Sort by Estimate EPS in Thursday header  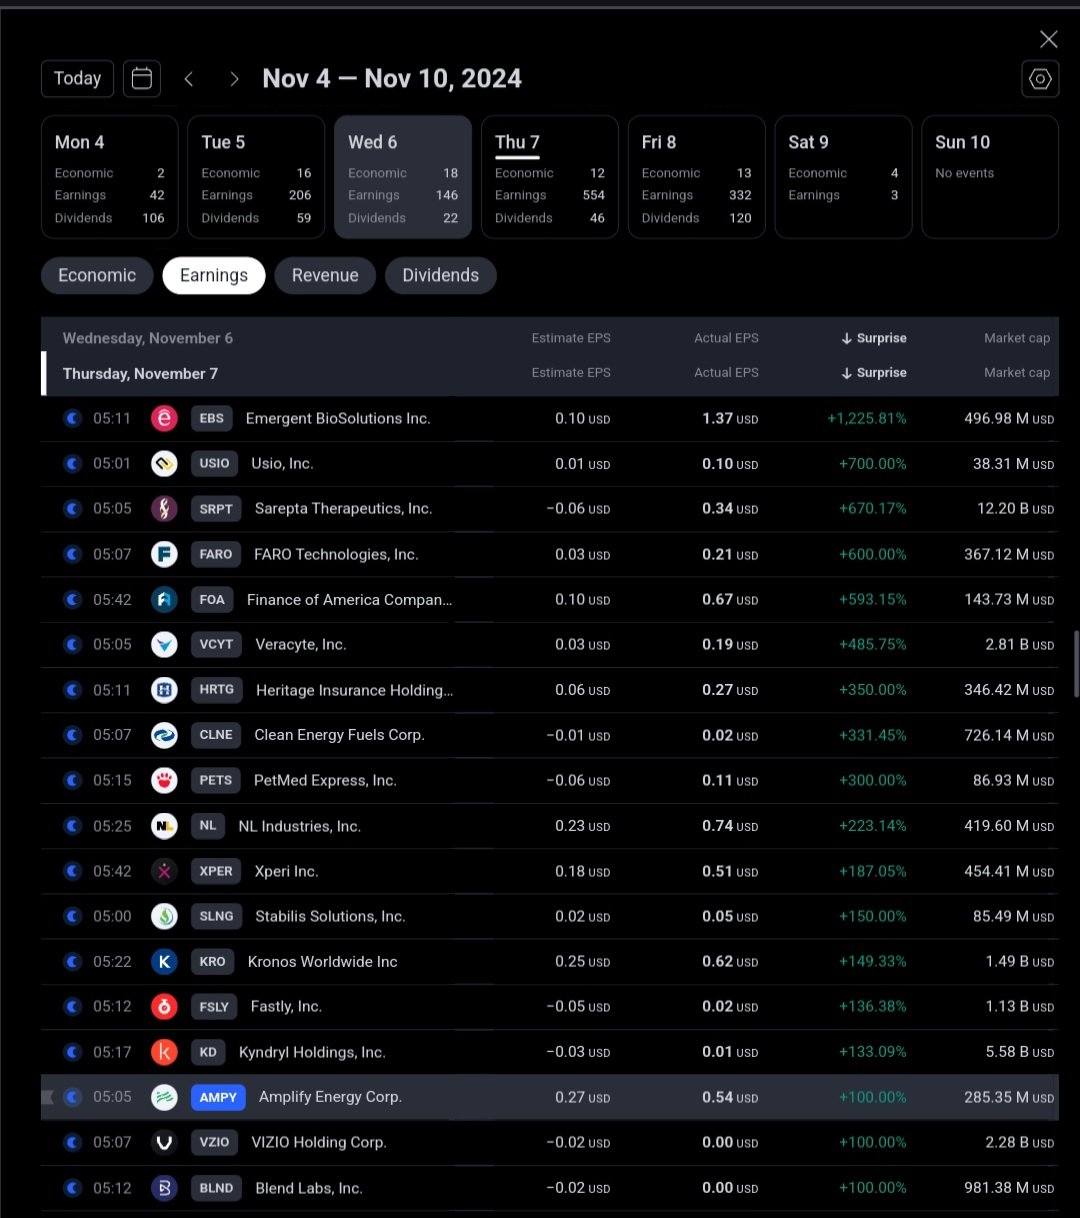(571, 373)
